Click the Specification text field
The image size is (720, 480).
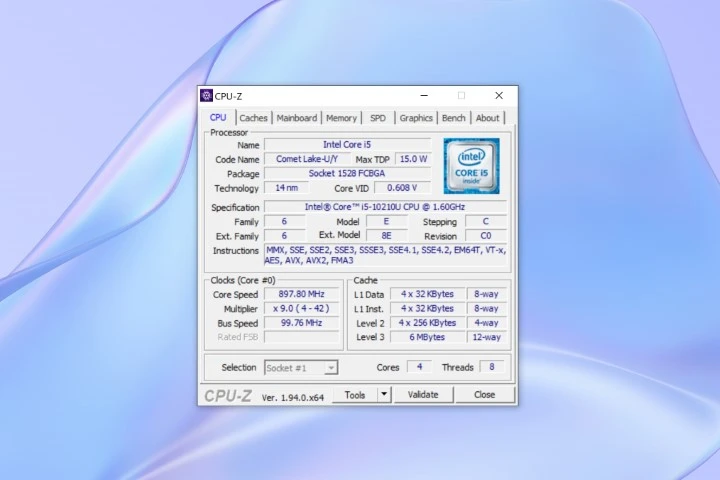385,207
